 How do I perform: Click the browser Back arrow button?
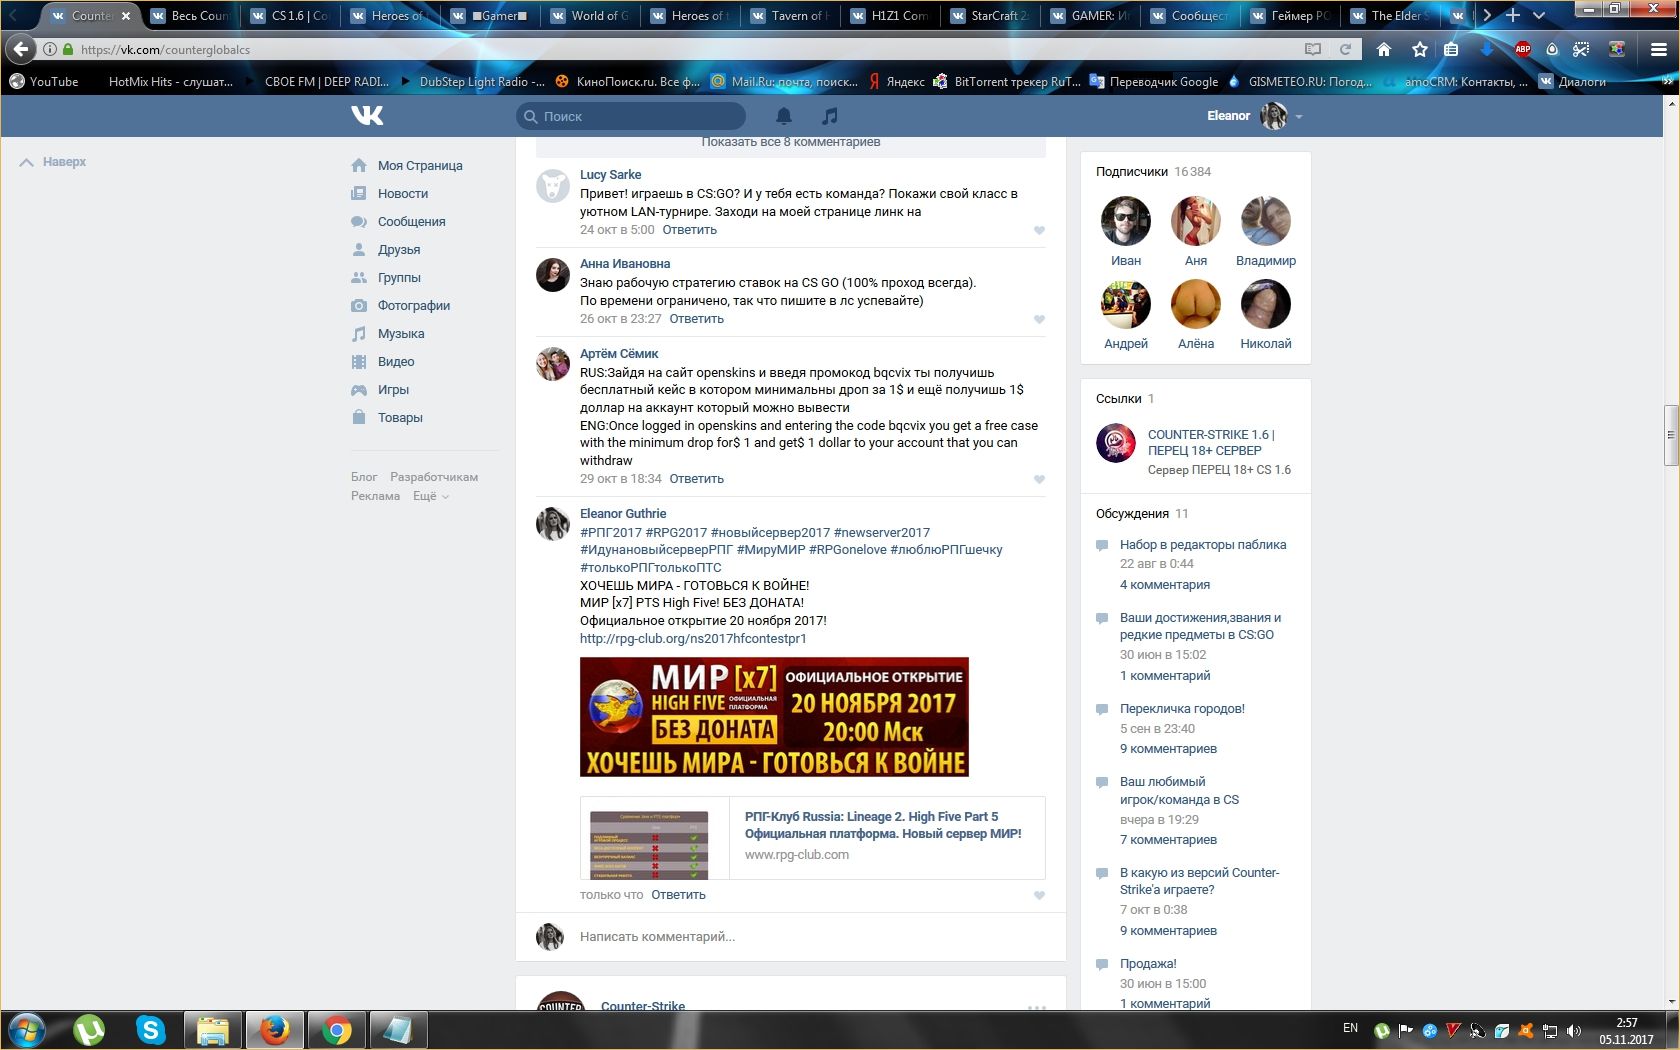point(19,49)
